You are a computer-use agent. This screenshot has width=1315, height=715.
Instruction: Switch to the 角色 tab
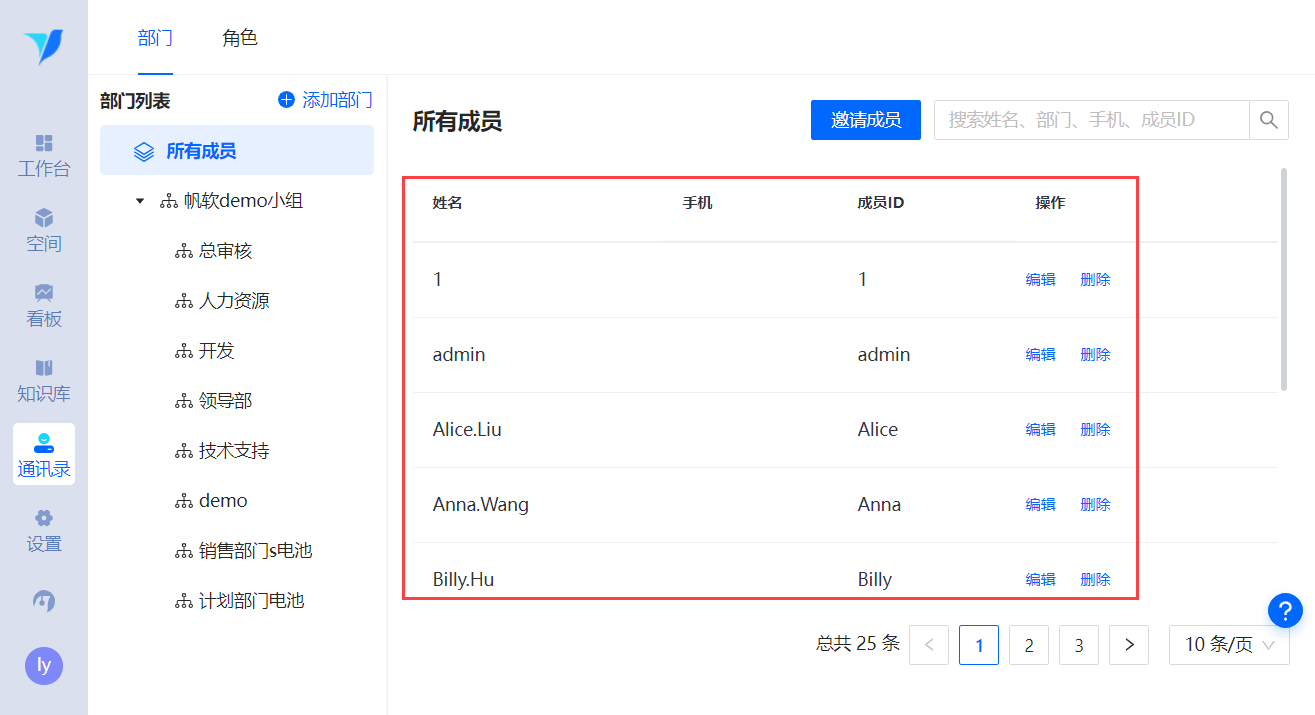240,38
